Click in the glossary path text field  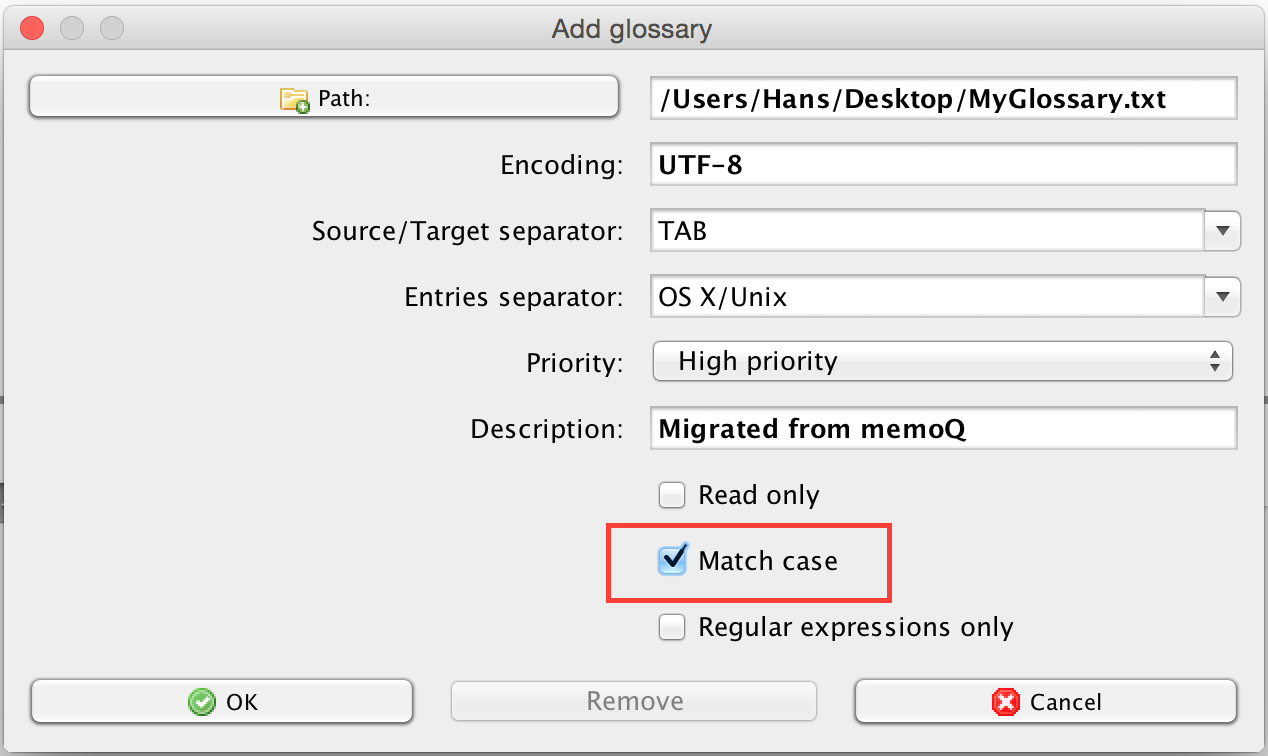[943, 99]
